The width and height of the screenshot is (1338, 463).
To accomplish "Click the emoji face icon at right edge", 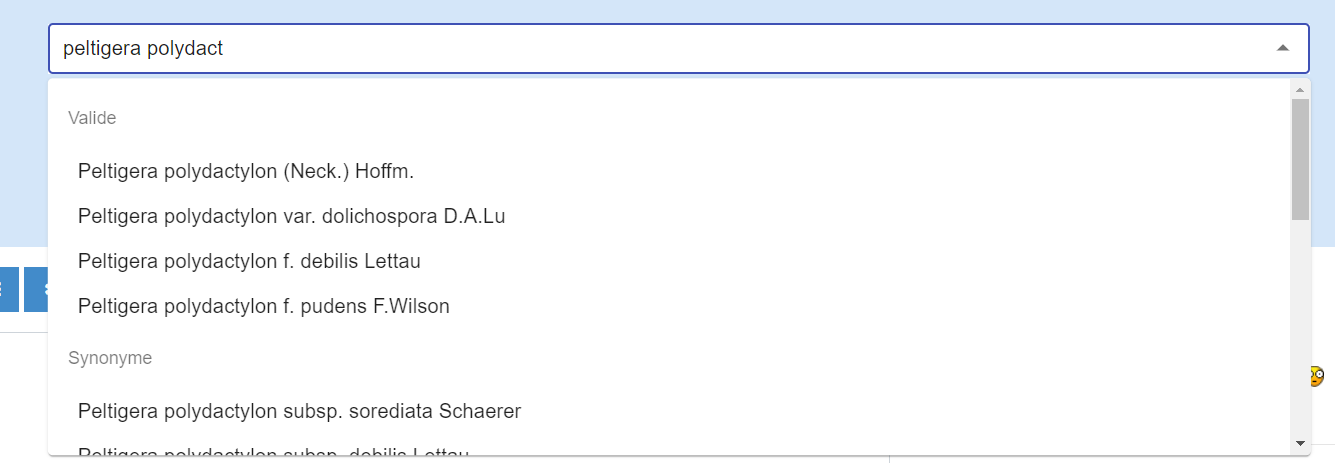I will [1316, 376].
